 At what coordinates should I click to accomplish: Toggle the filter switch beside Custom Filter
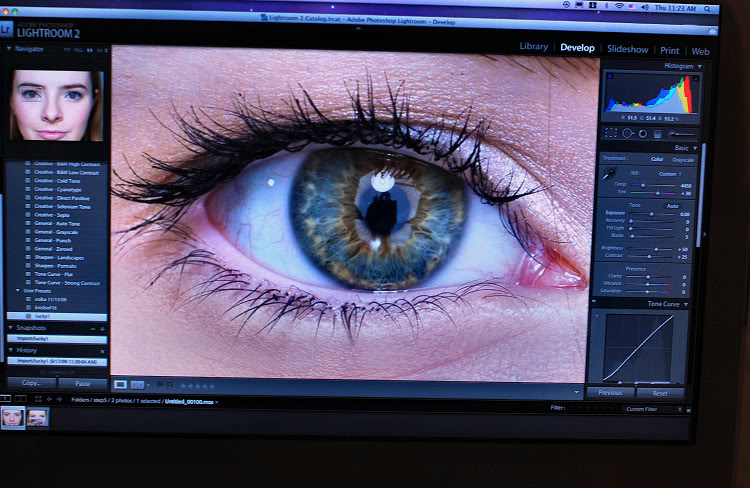[x=689, y=410]
